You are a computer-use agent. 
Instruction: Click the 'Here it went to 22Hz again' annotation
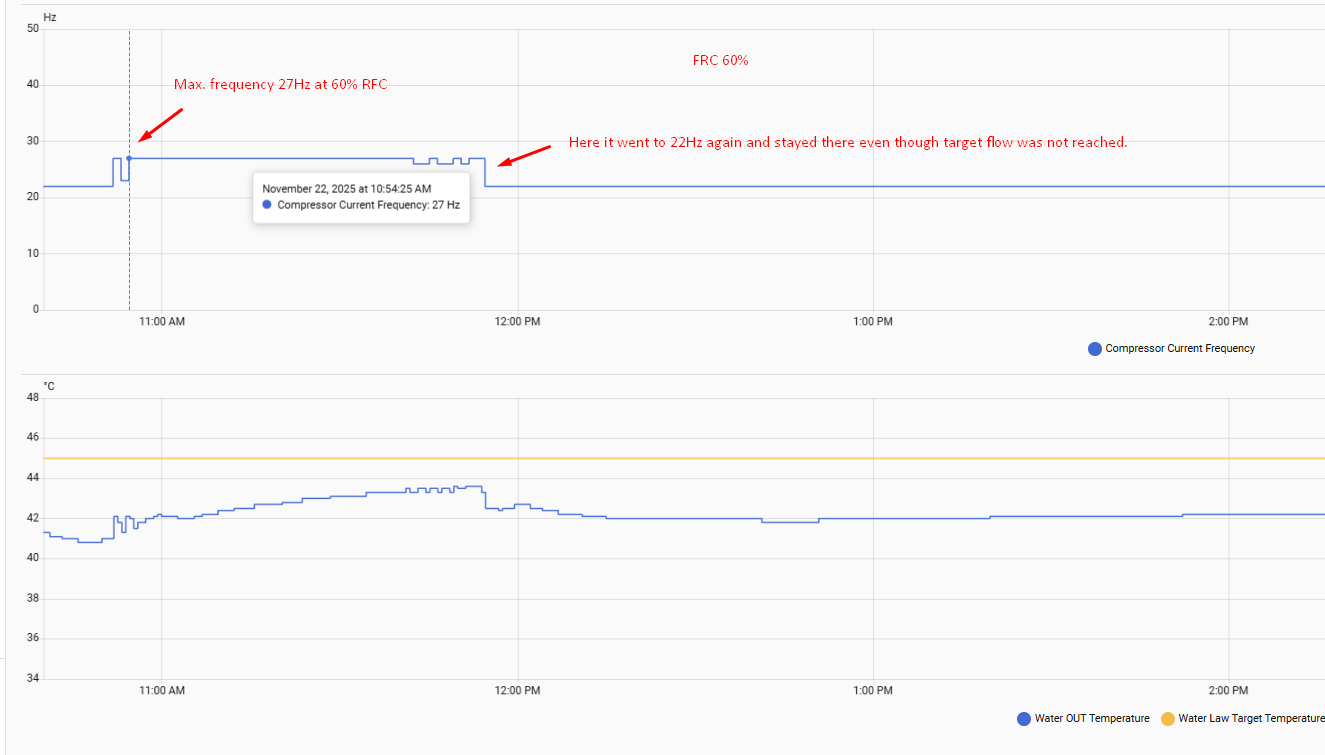[x=847, y=143]
